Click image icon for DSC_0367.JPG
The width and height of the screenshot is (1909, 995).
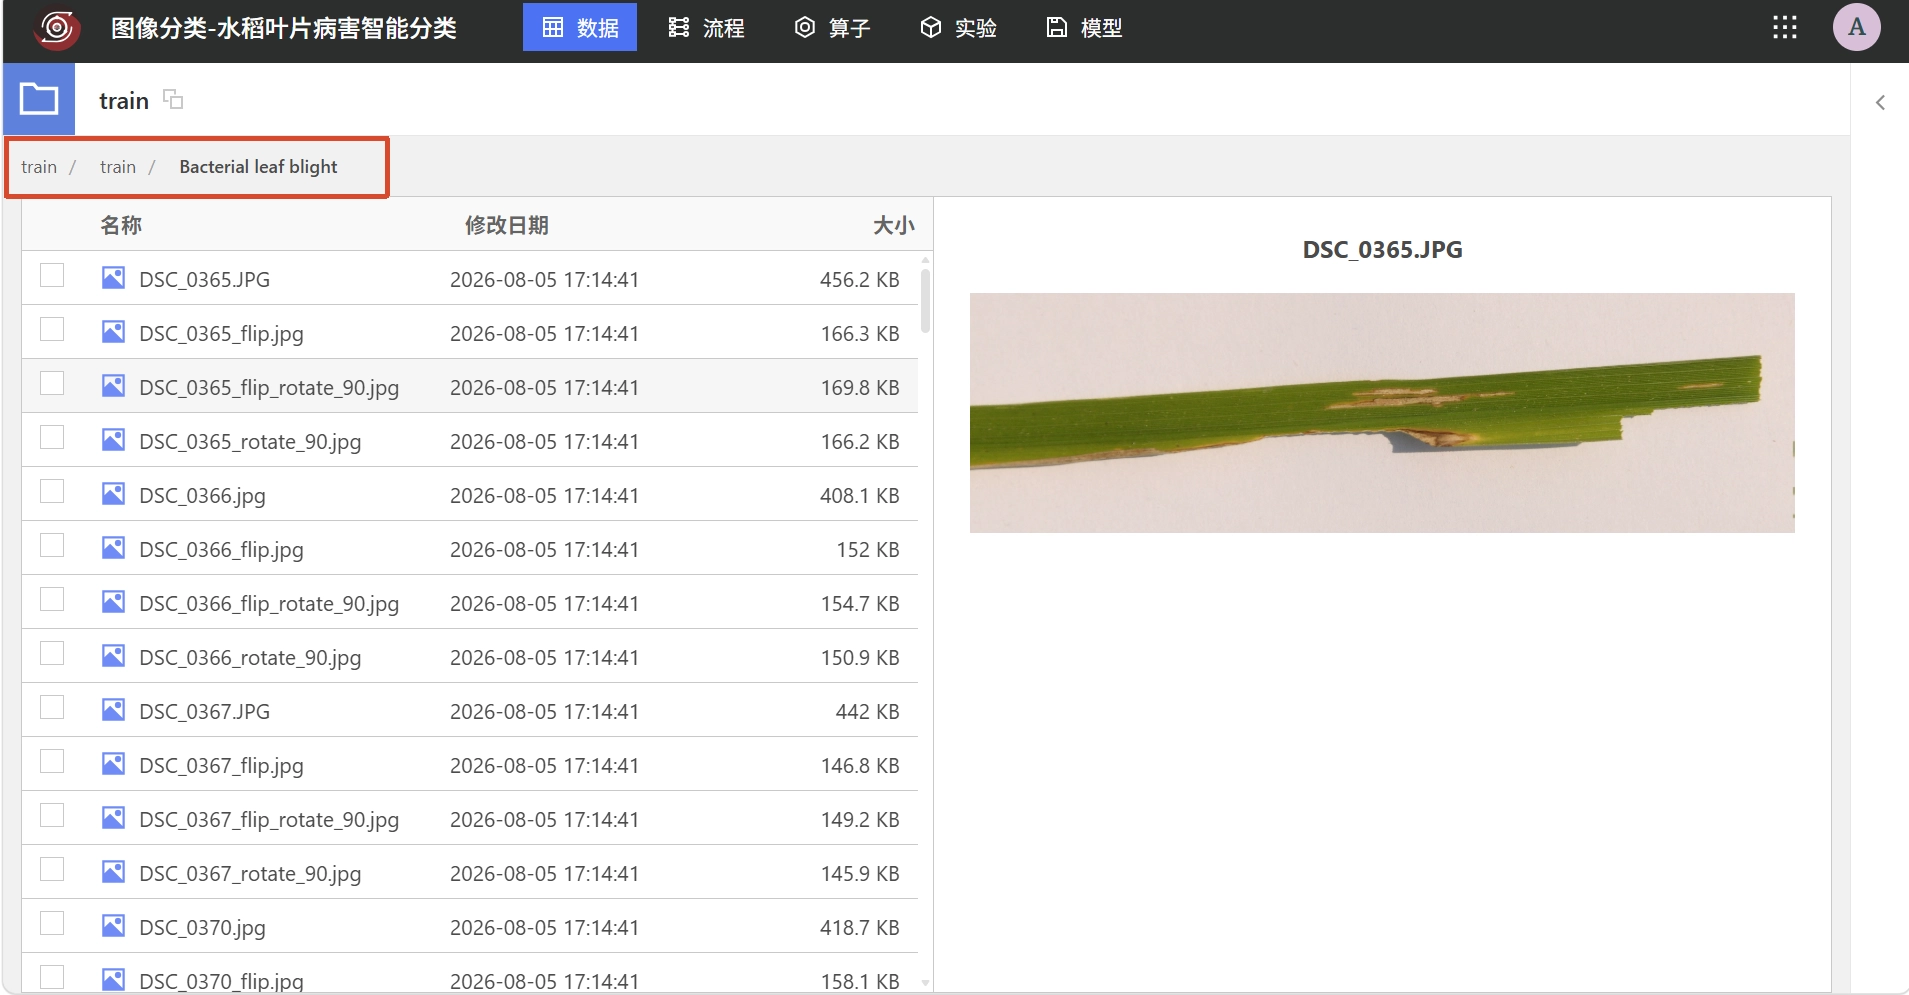pyautogui.click(x=113, y=710)
